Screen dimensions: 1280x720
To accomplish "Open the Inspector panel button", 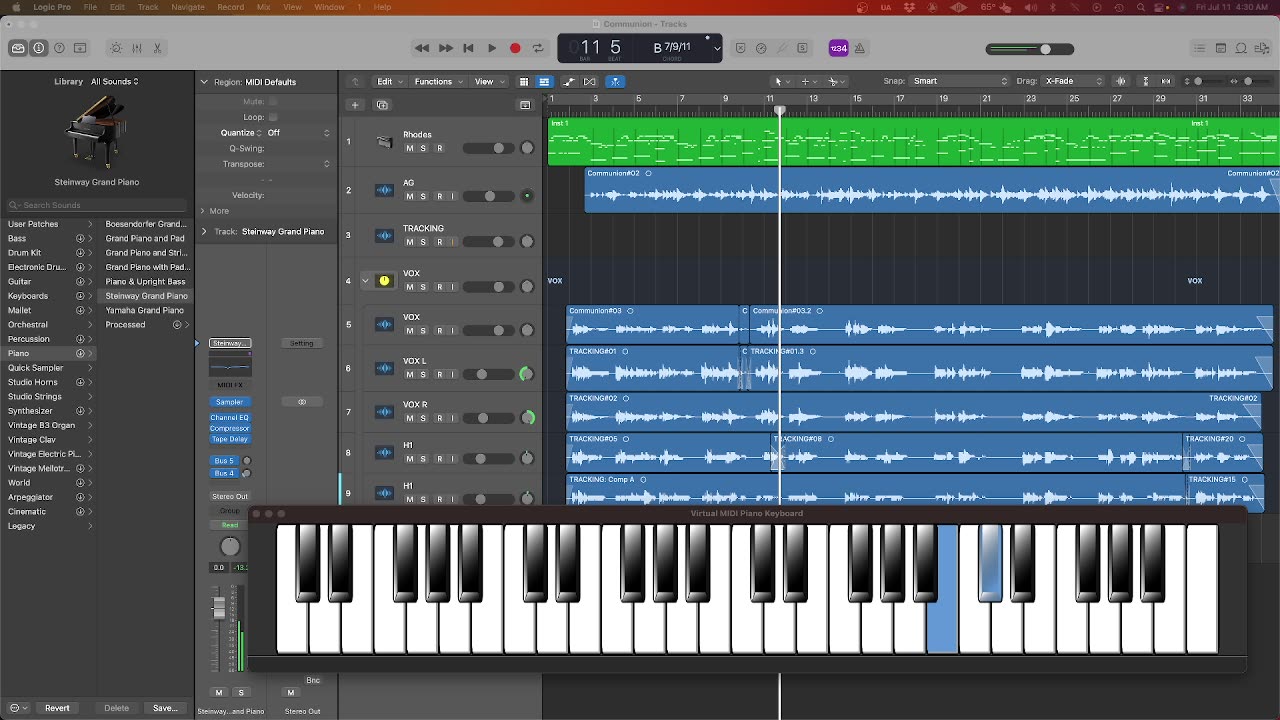I will pyautogui.click(x=38, y=48).
